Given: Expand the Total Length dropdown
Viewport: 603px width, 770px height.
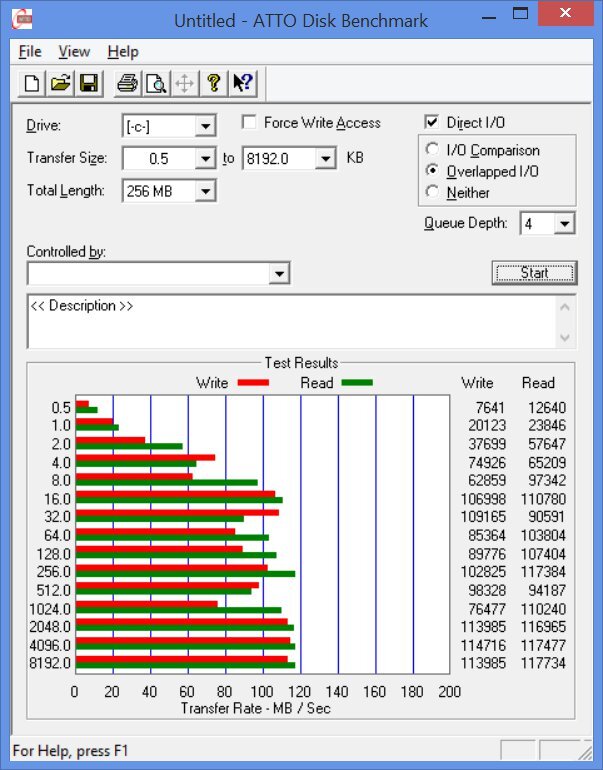Looking at the screenshot, I should pos(205,191).
